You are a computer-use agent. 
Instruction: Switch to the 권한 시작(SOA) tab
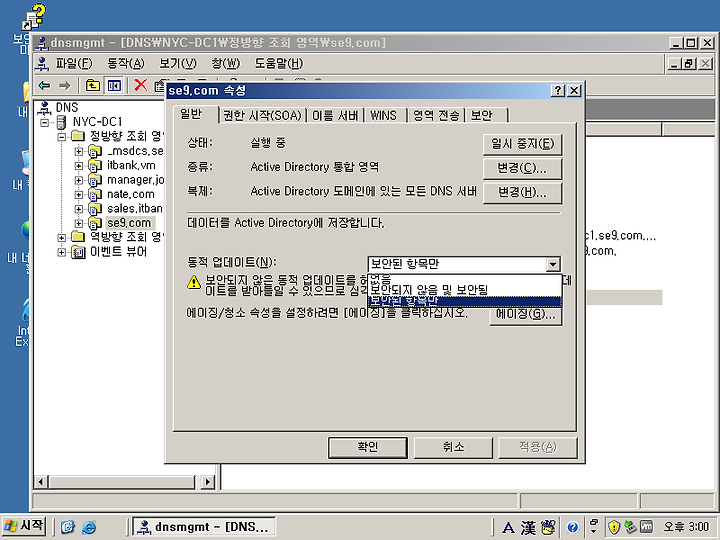coord(262,115)
